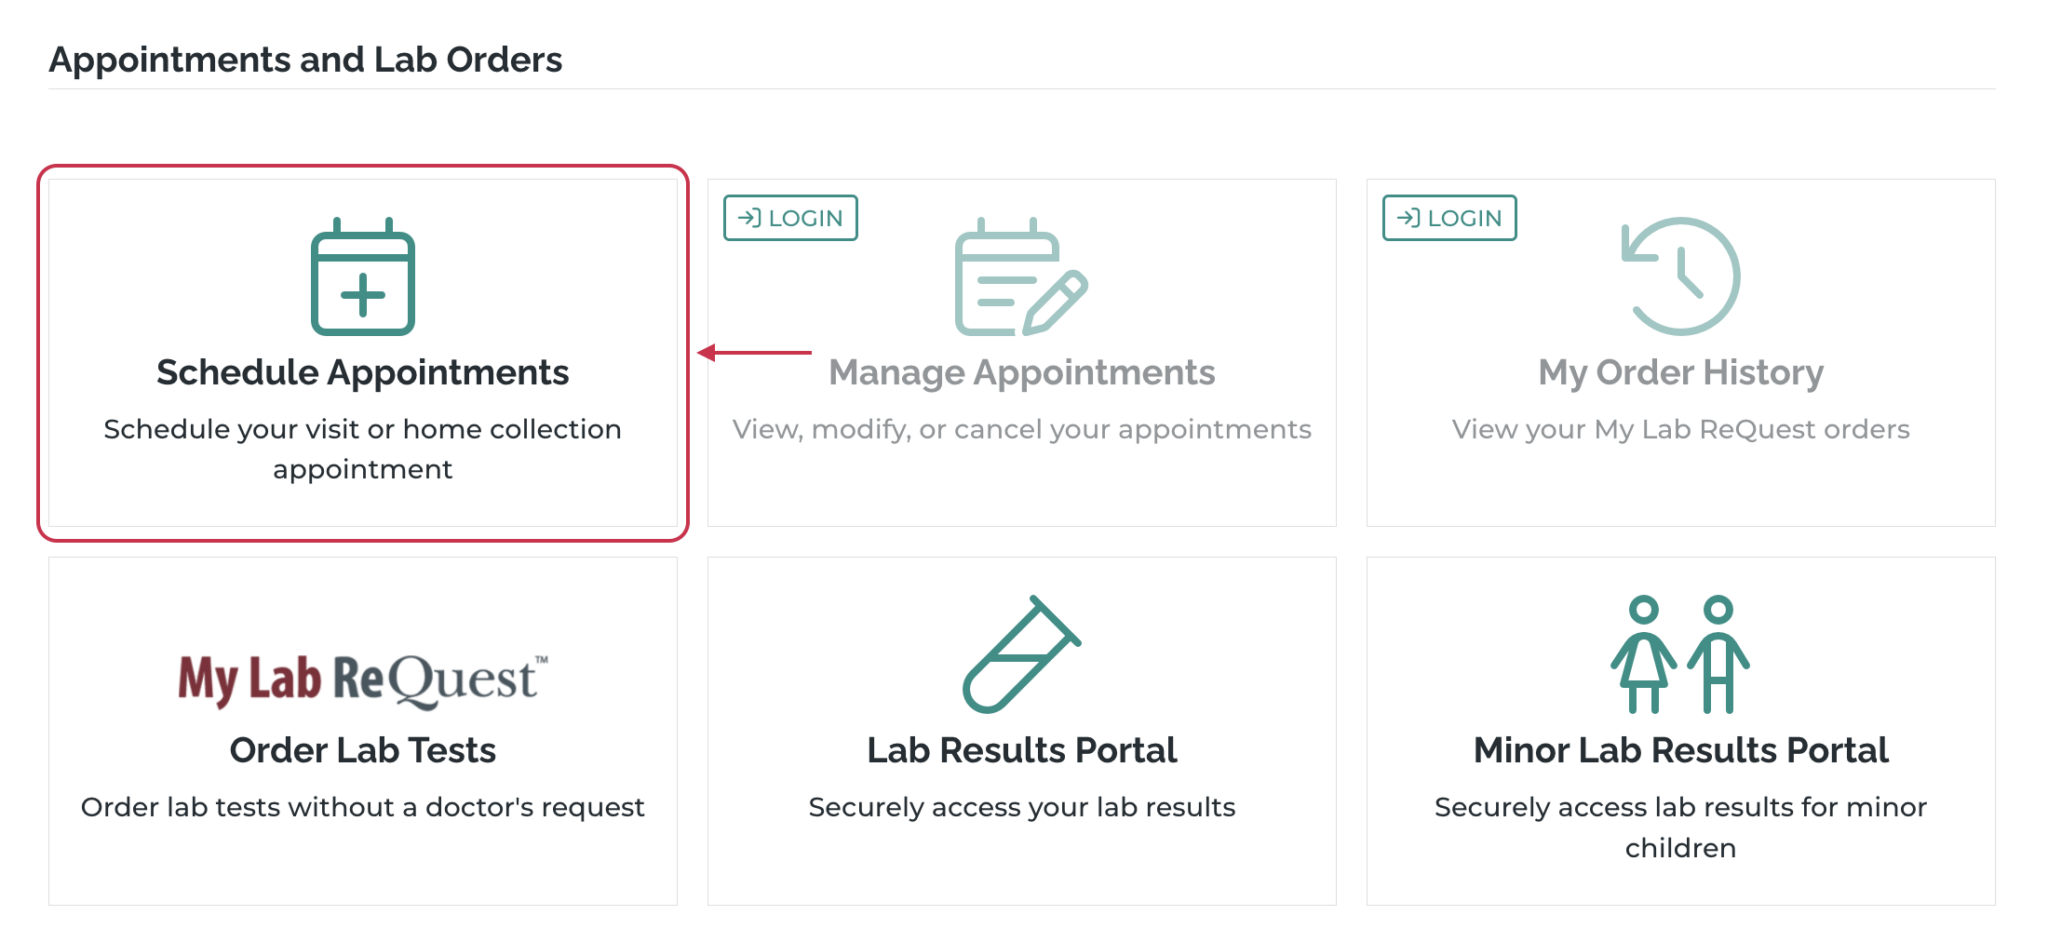Image resolution: width=2048 pixels, height=942 pixels.
Task: Click LOGIN for Manage Appointments
Action: [x=790, y=217]
